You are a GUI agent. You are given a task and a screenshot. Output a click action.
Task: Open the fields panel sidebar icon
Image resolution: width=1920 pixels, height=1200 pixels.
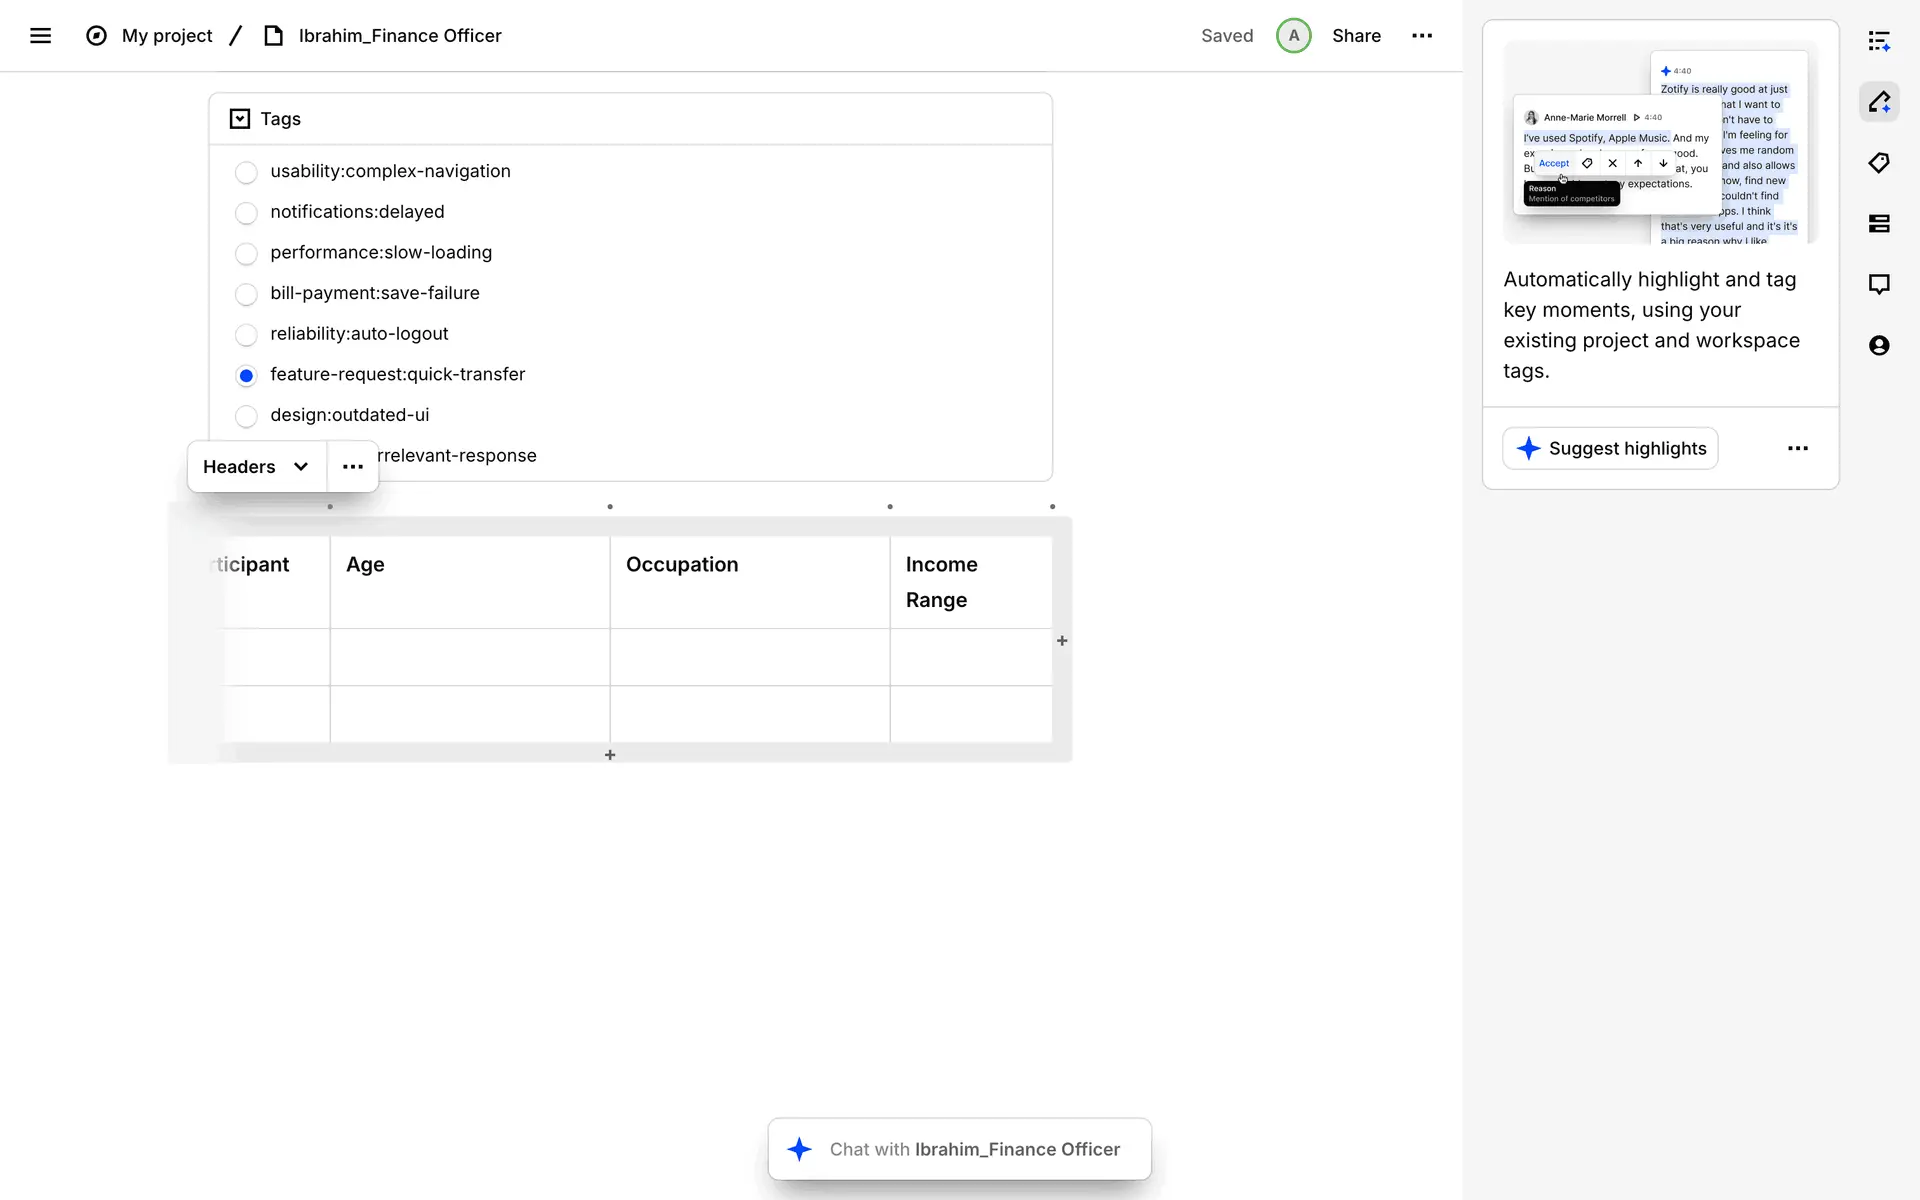point(1879,224)
